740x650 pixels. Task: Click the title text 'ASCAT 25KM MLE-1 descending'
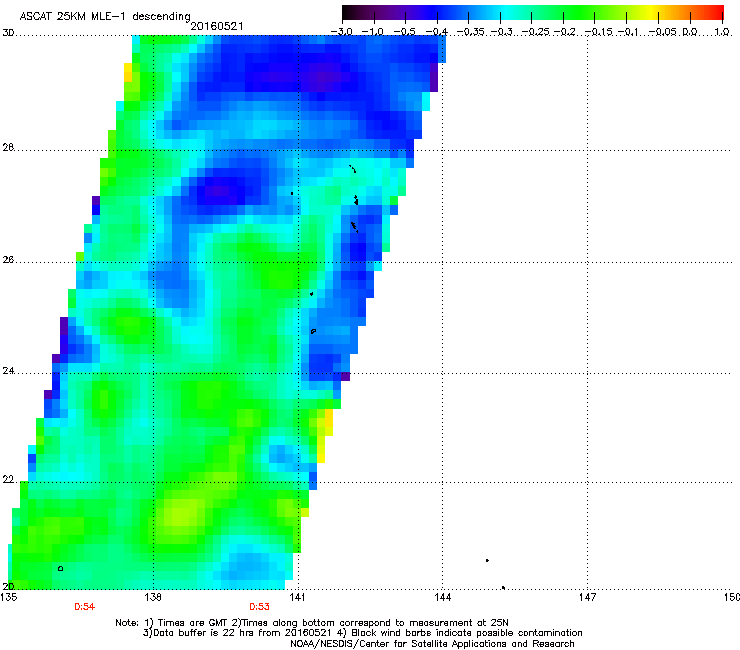[105, 17]
